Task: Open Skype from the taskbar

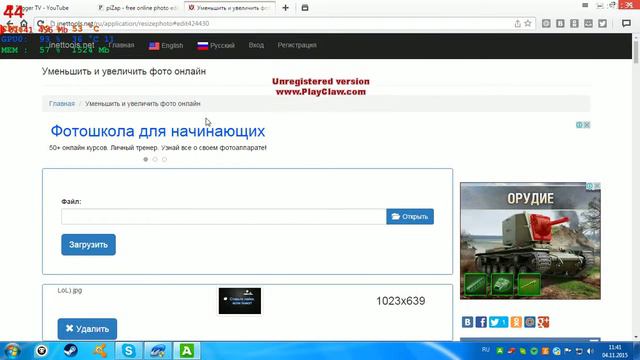Action: point(128,351)
